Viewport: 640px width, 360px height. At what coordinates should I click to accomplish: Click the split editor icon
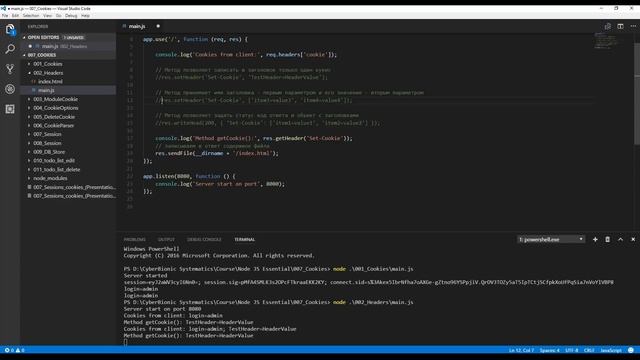click(x=620, y=26)
